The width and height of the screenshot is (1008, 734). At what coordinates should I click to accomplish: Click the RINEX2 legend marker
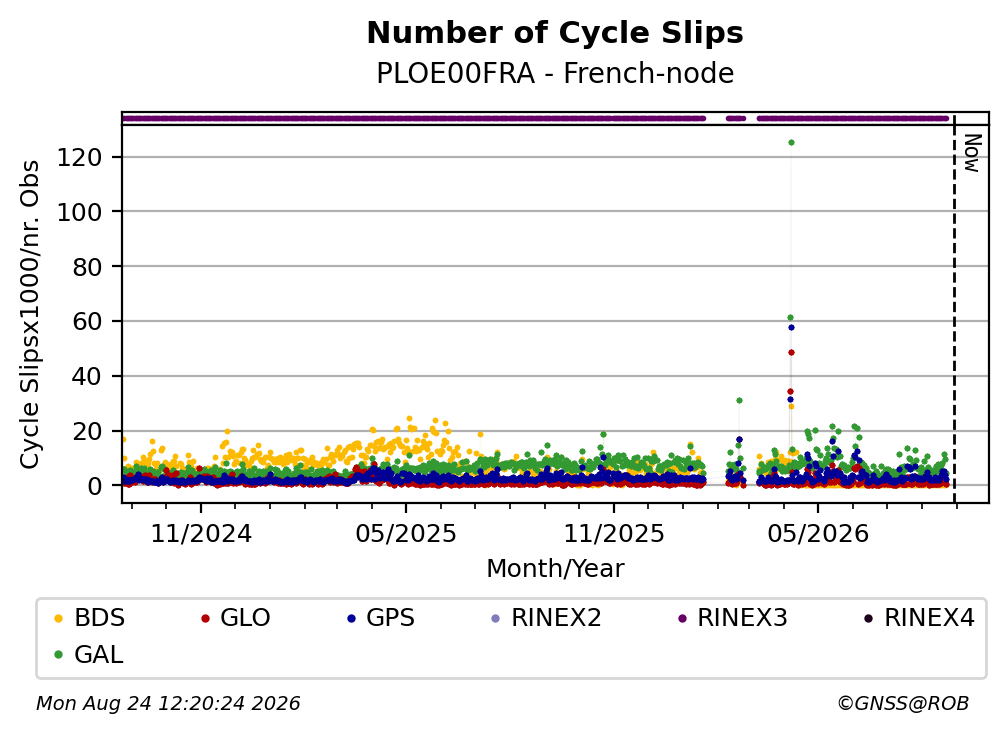[x=495, y=618]
